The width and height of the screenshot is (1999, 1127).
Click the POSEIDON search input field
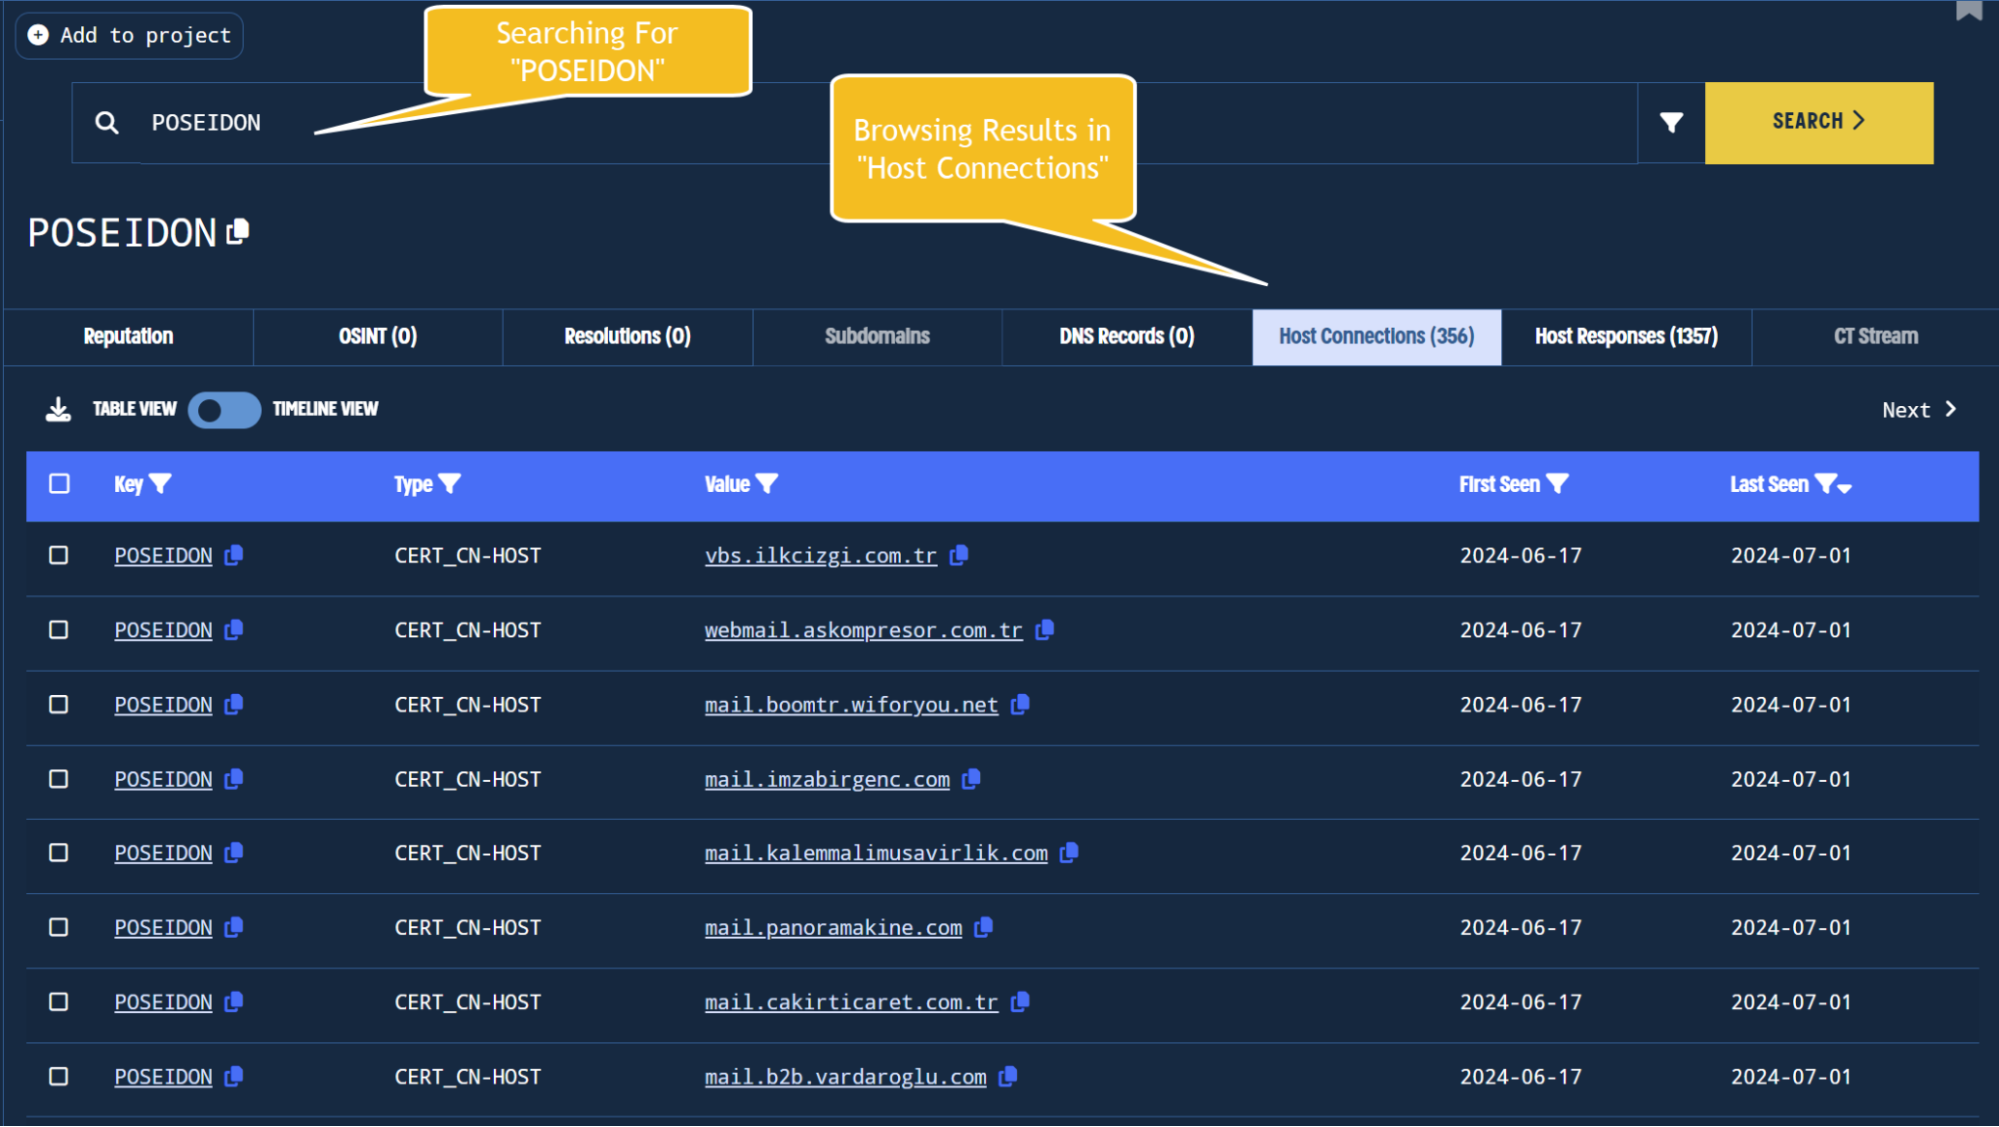[854, 122]
